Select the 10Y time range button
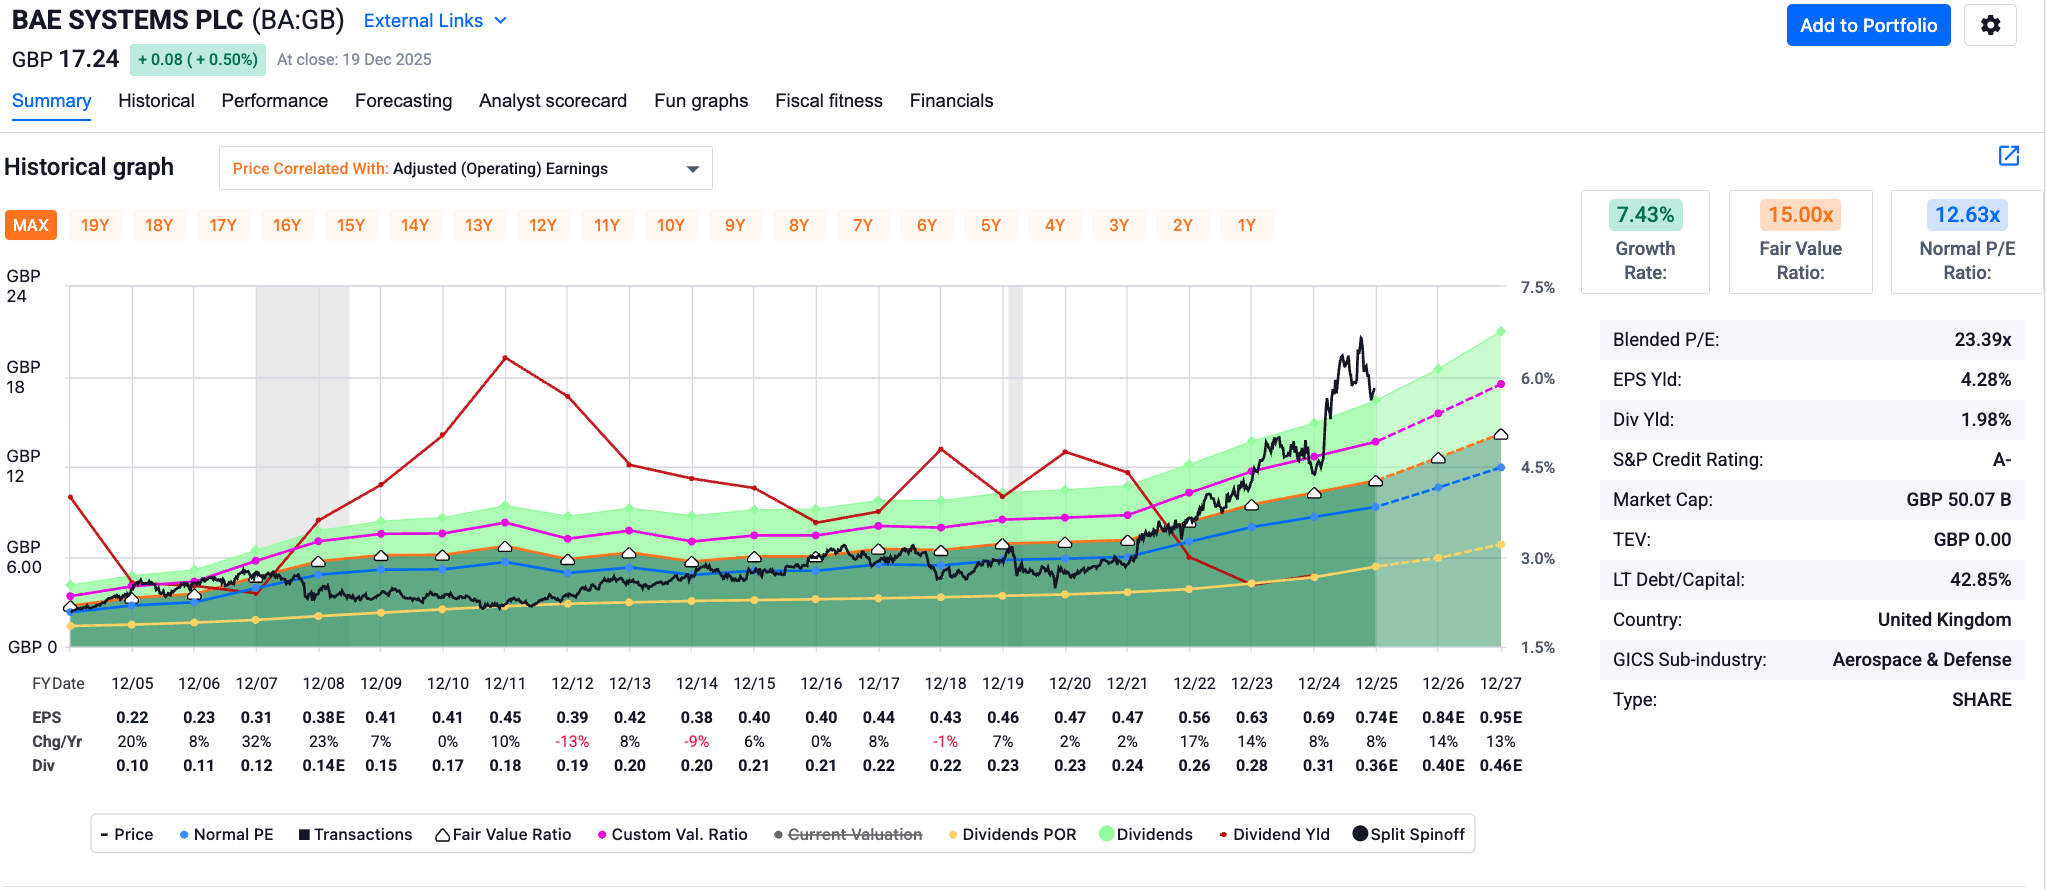 (671, 225)
